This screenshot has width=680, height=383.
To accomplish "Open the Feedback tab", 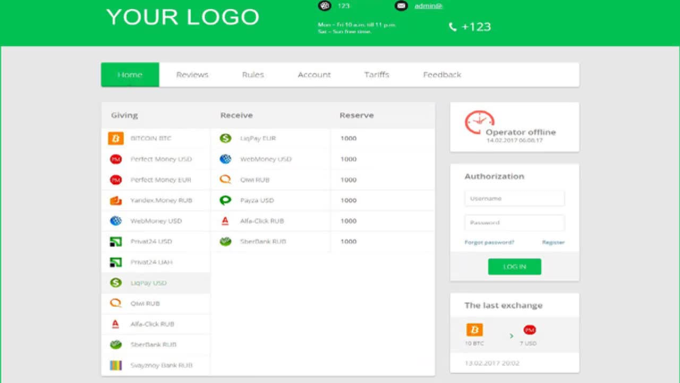I will pos(442,75).
